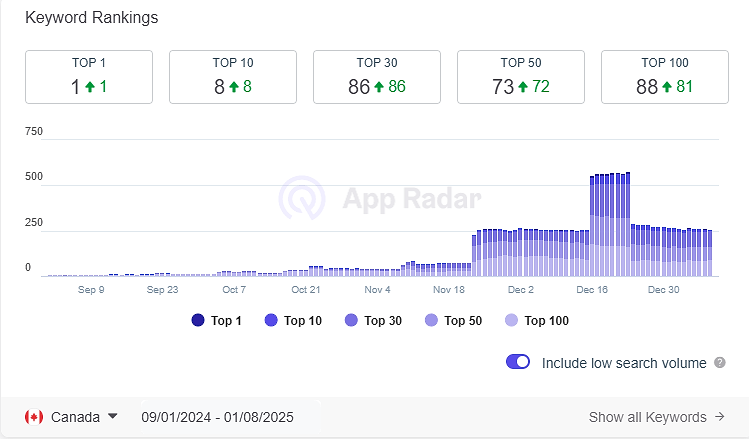Click the green up arrow in TOP 50 card
749x439 pixels.
pyautogui.click(x=523, y=86)
